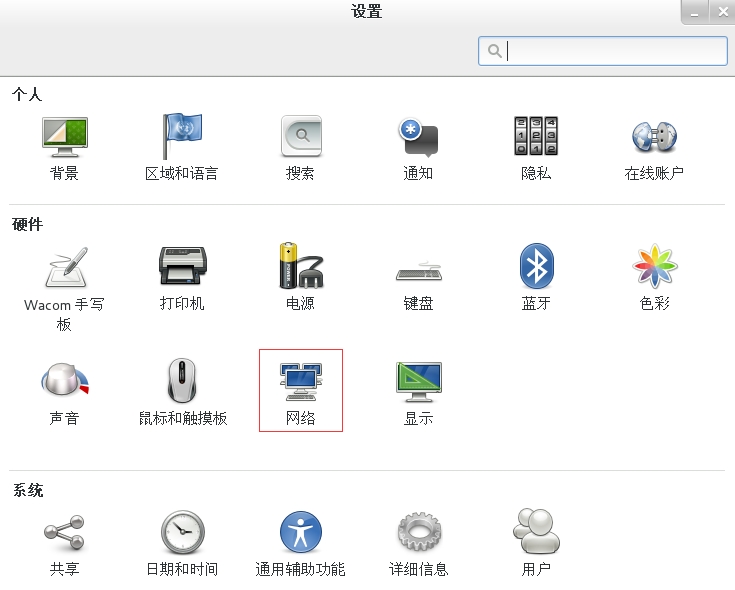Click in the settings search field
Screen dimensions: 735x590
pos(603,51)
